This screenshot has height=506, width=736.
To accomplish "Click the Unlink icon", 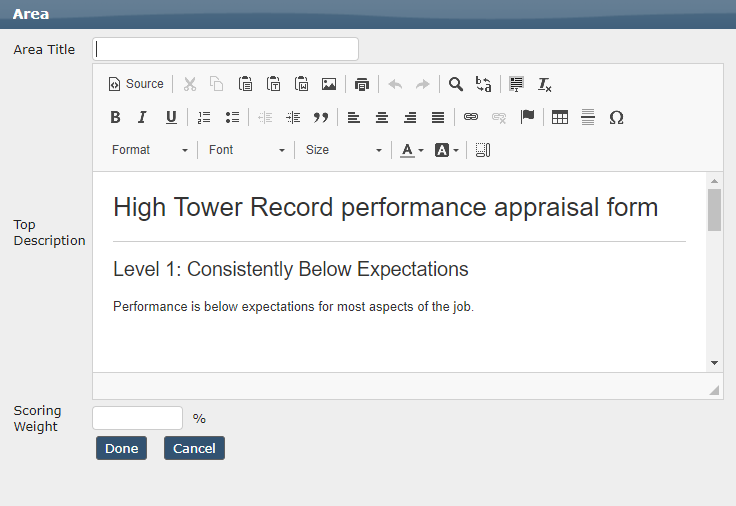I will pos(499,117).
